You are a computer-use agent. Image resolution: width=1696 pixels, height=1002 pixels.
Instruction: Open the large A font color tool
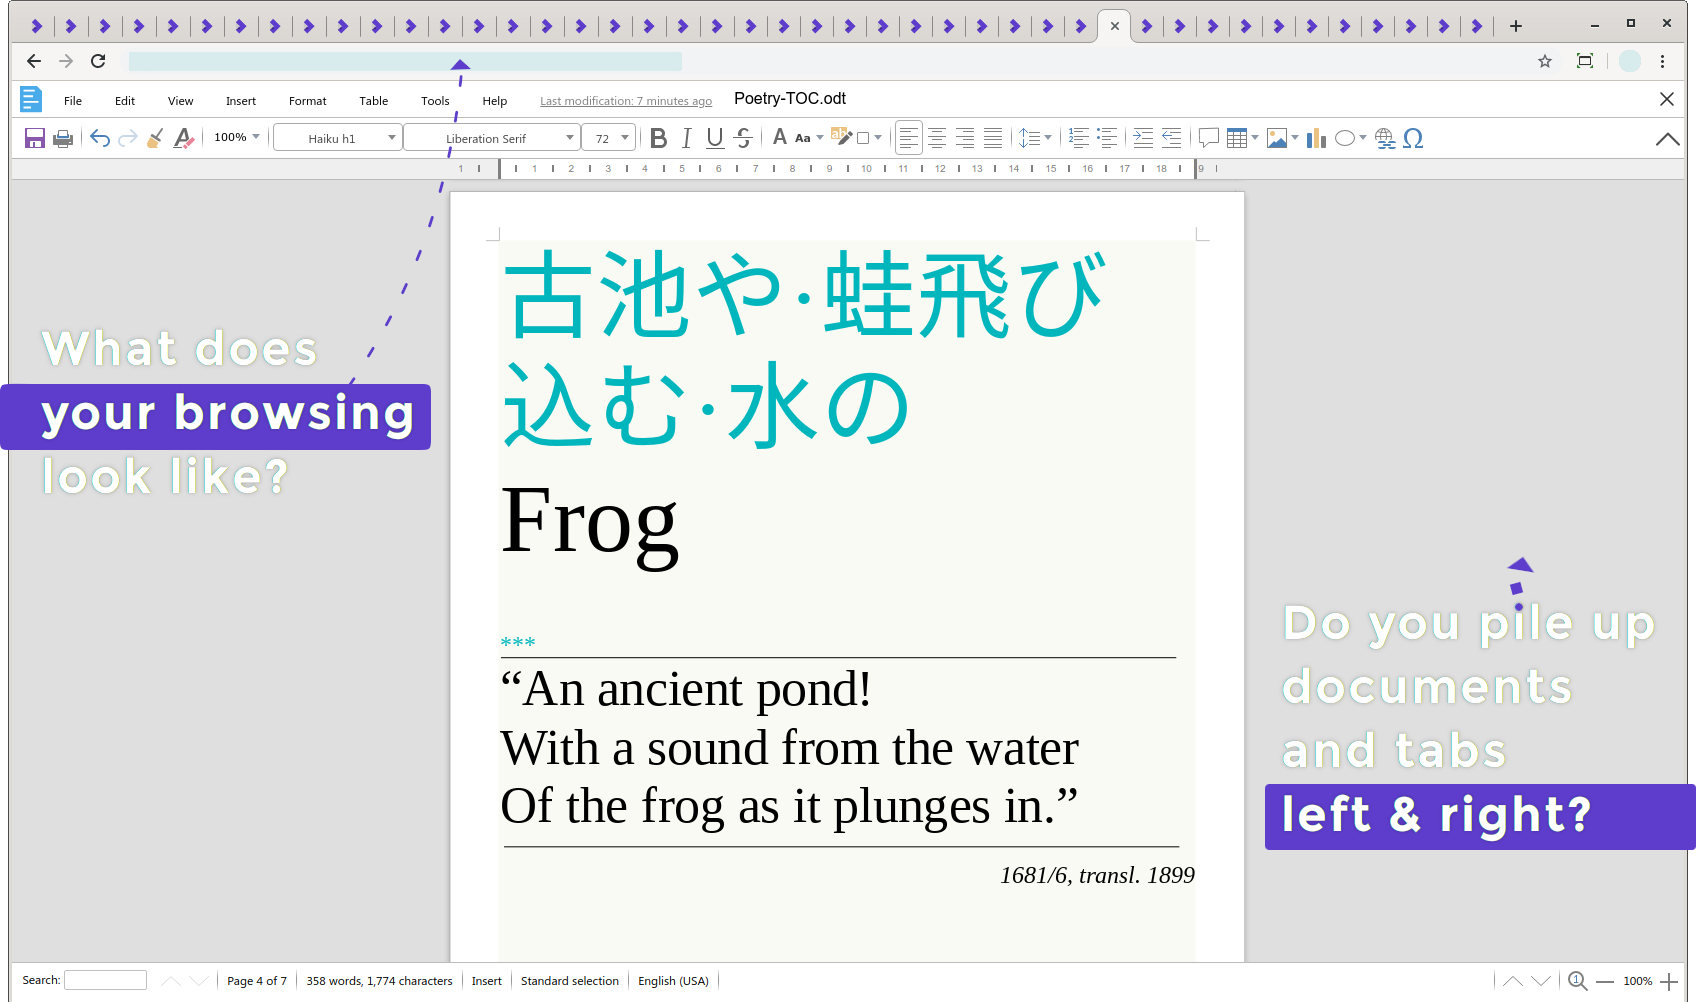(x=780, y=137)
